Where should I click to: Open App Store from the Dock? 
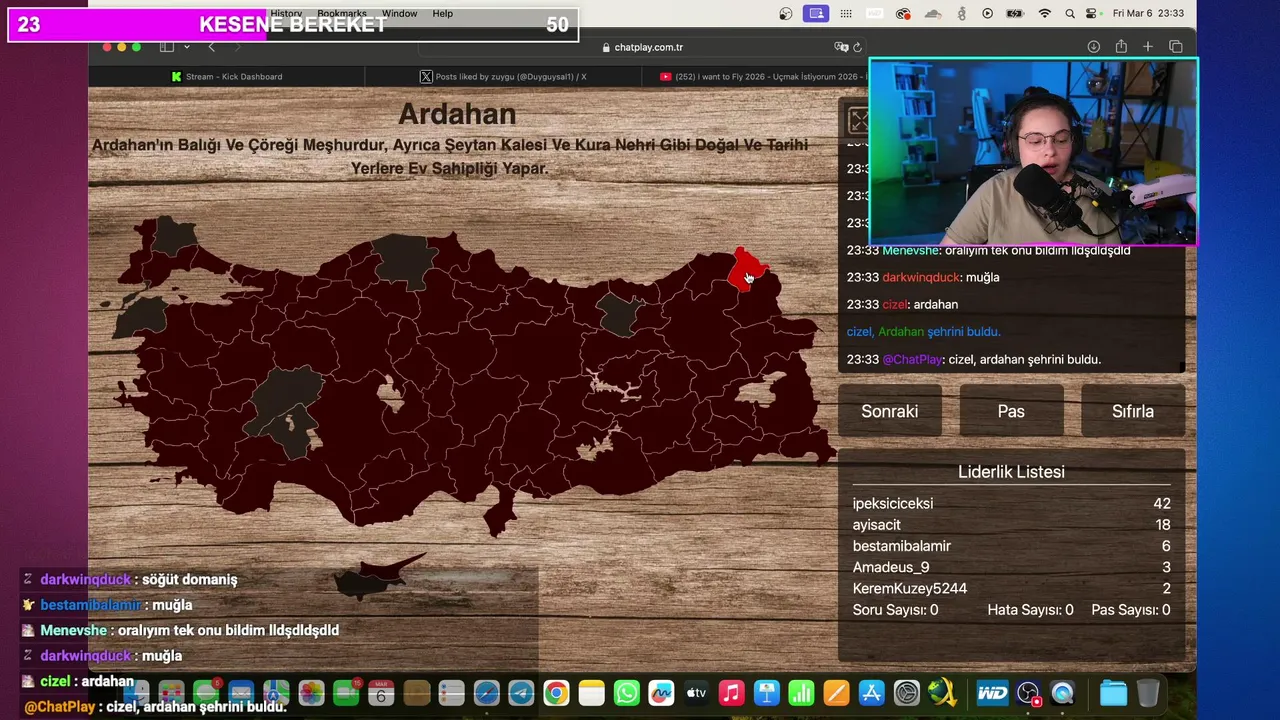coord(871,693)
